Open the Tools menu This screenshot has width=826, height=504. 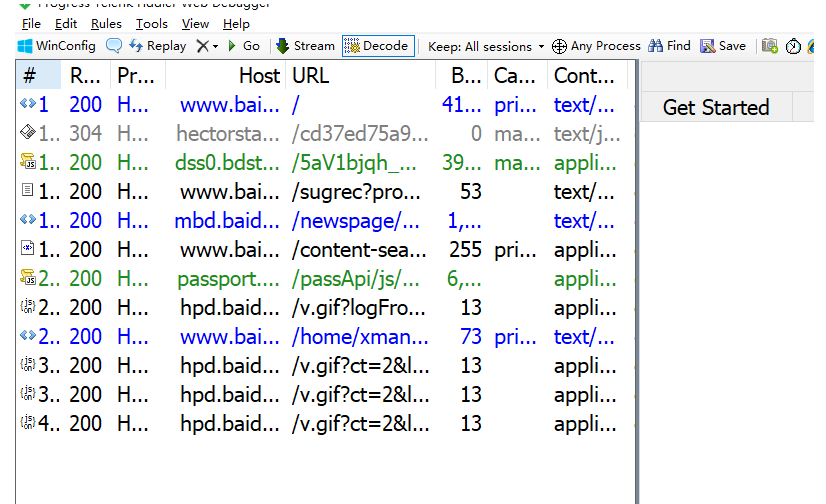click(x=152, y=24)
